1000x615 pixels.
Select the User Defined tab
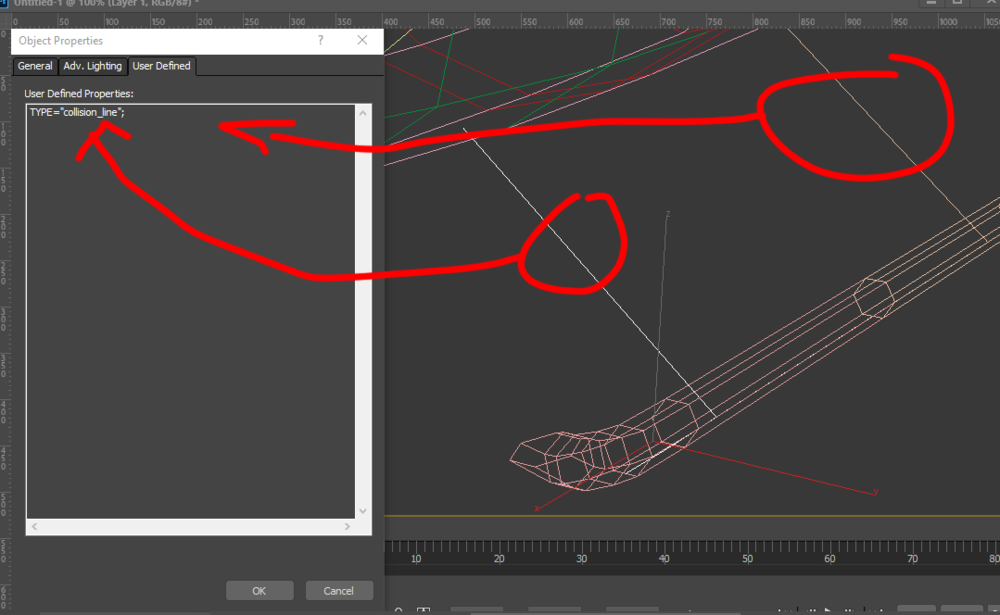click(x=161, y=66)
